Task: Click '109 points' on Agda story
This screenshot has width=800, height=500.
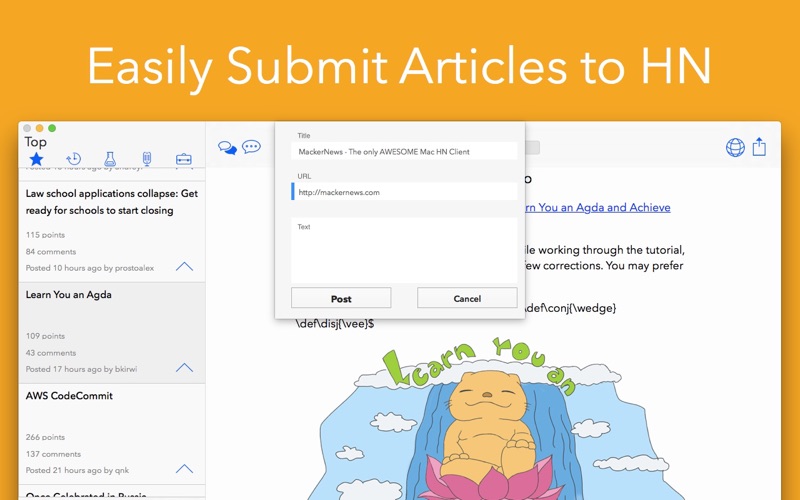Action: click(x=45, y=336)
